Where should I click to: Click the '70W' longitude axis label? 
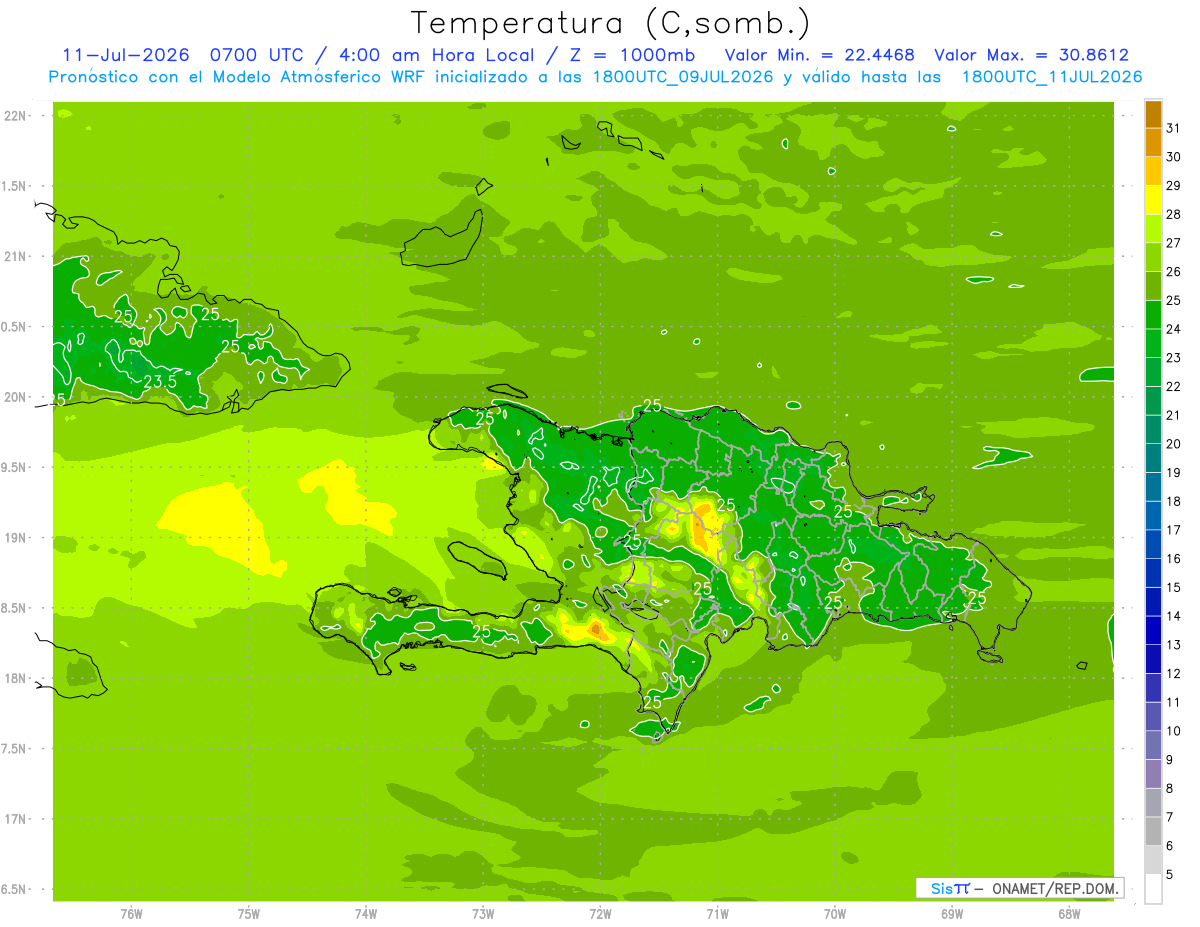tap(835, 914)
